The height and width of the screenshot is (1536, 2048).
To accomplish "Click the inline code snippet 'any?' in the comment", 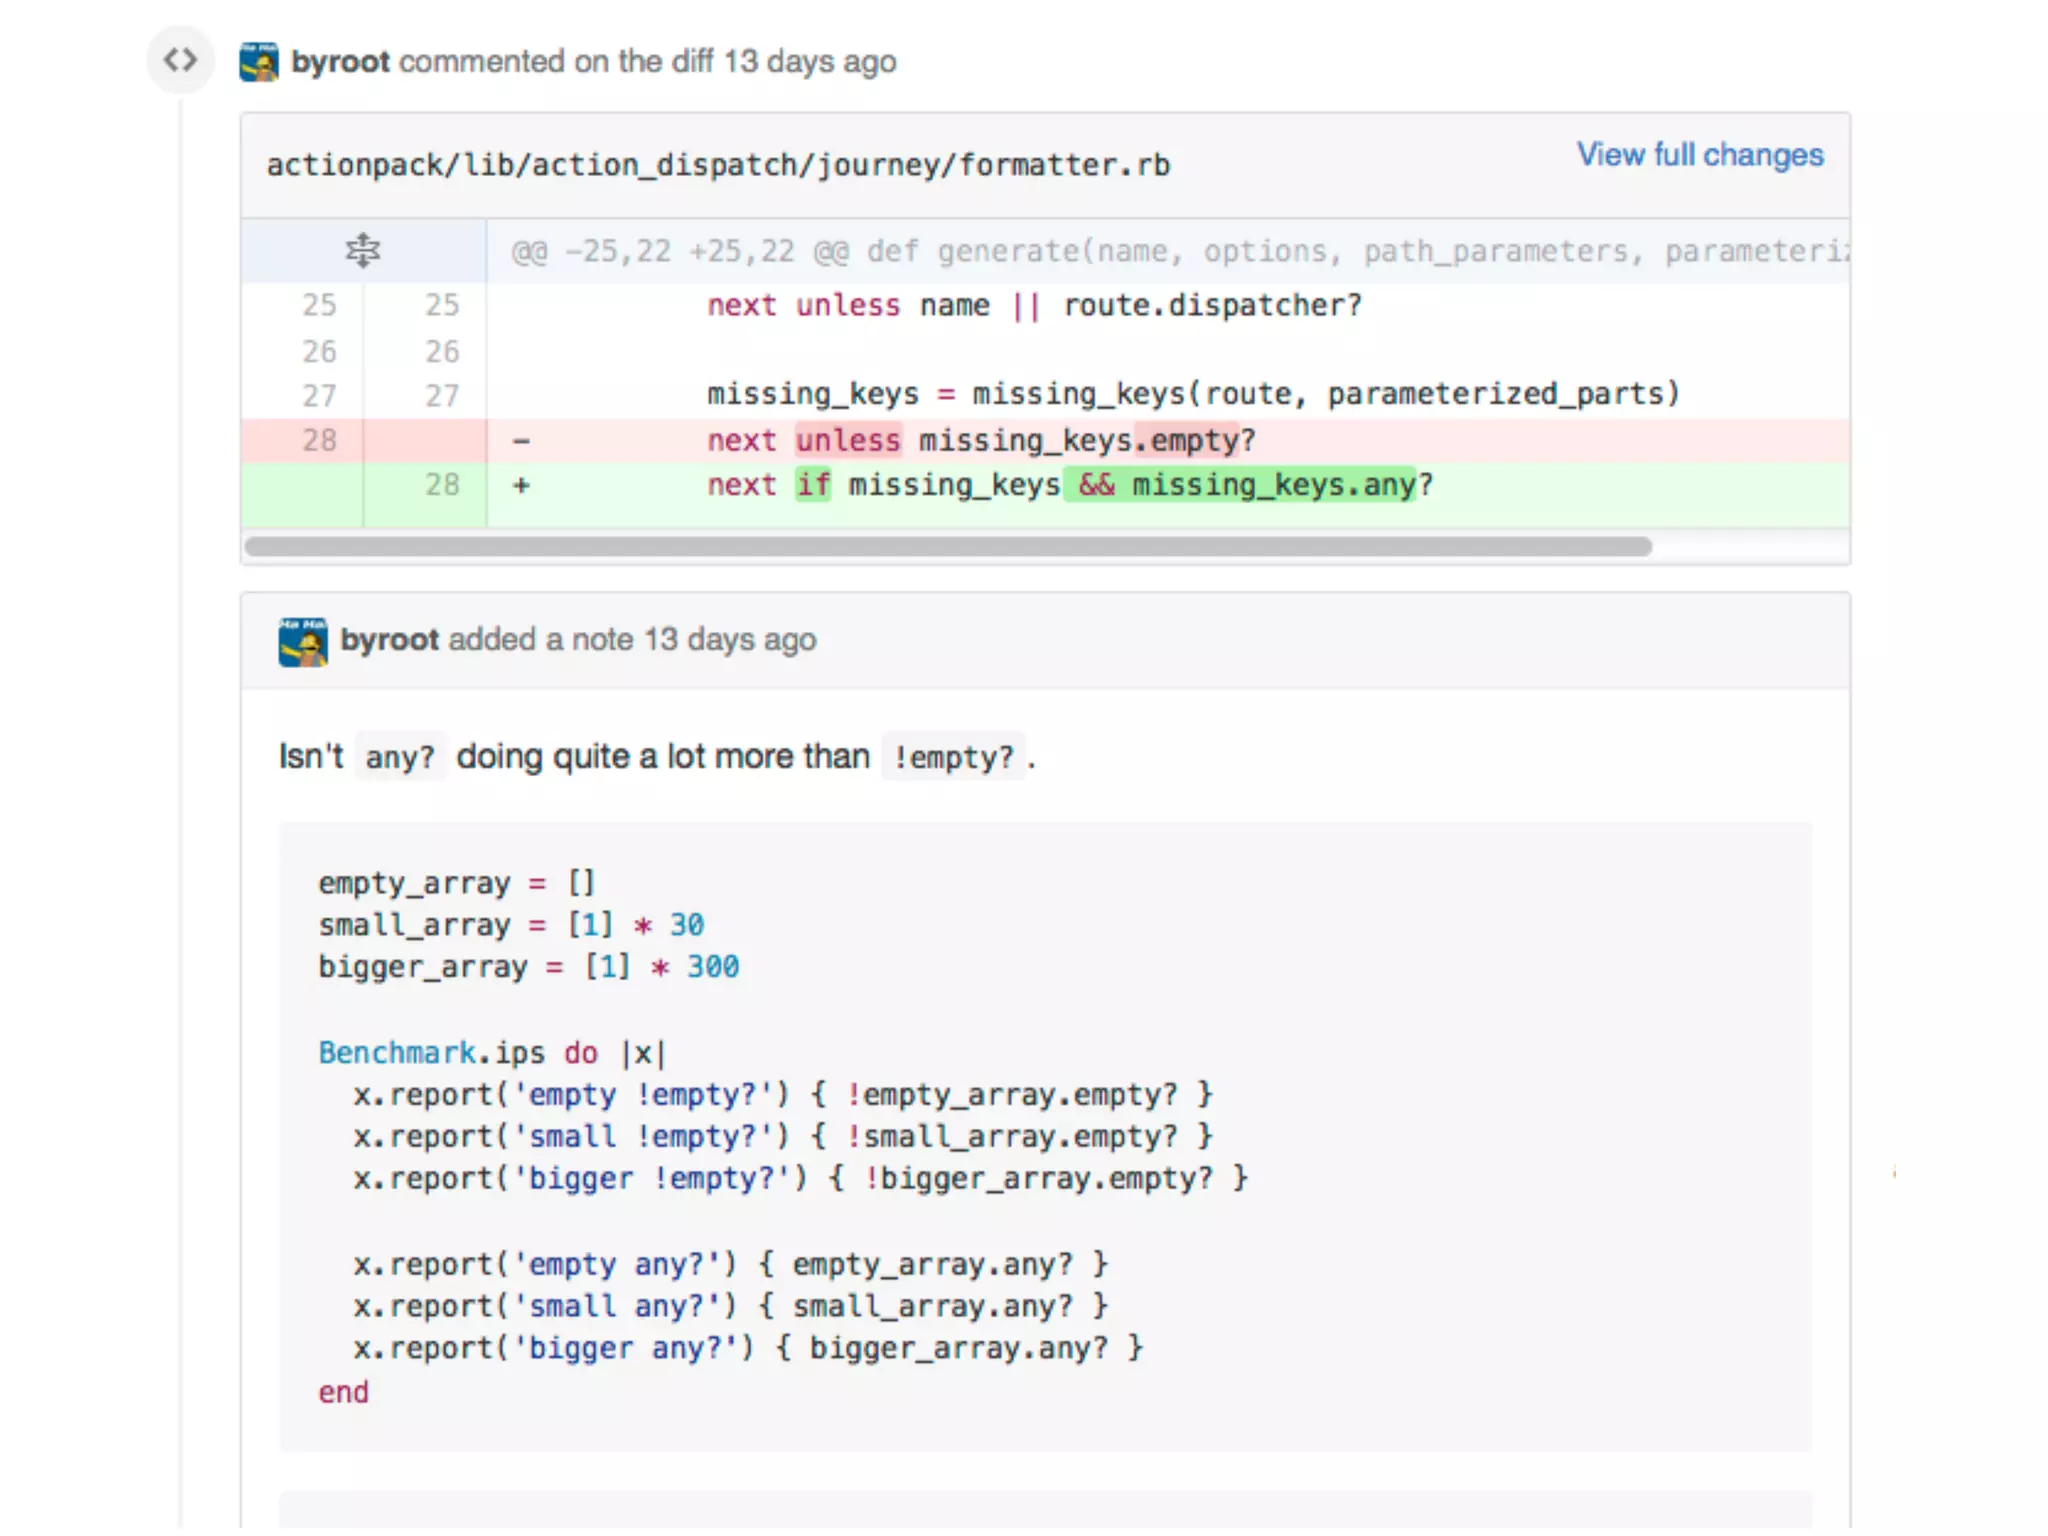I will [399, 758].
